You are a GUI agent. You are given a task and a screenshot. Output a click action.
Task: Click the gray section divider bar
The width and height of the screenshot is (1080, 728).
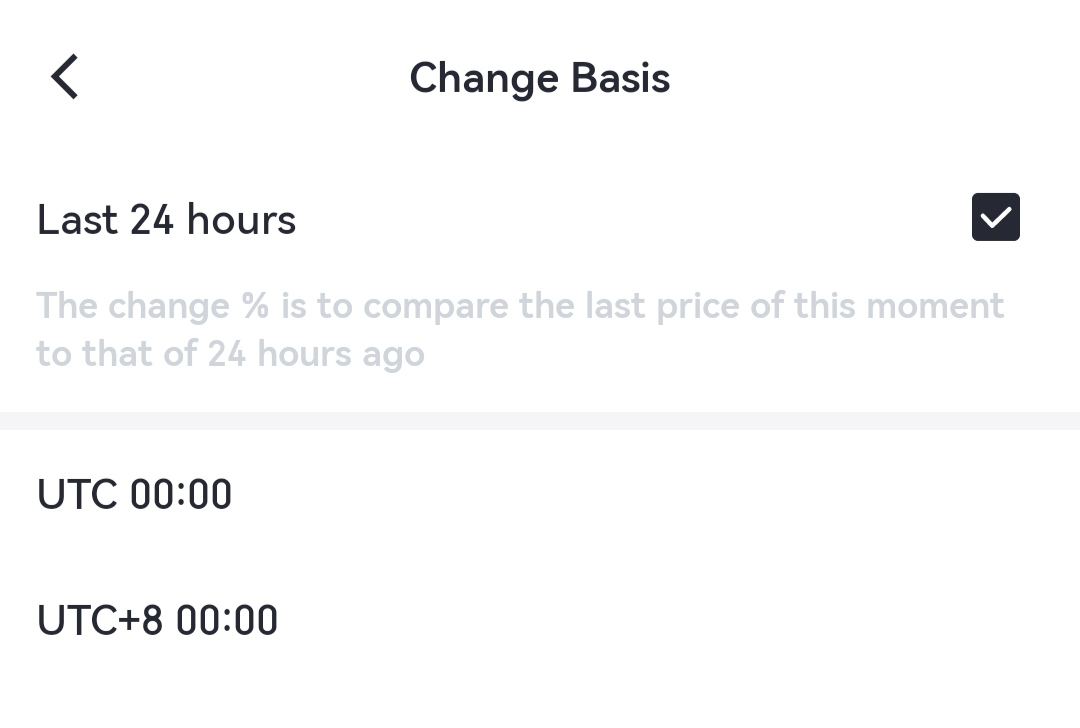[540, 421]
